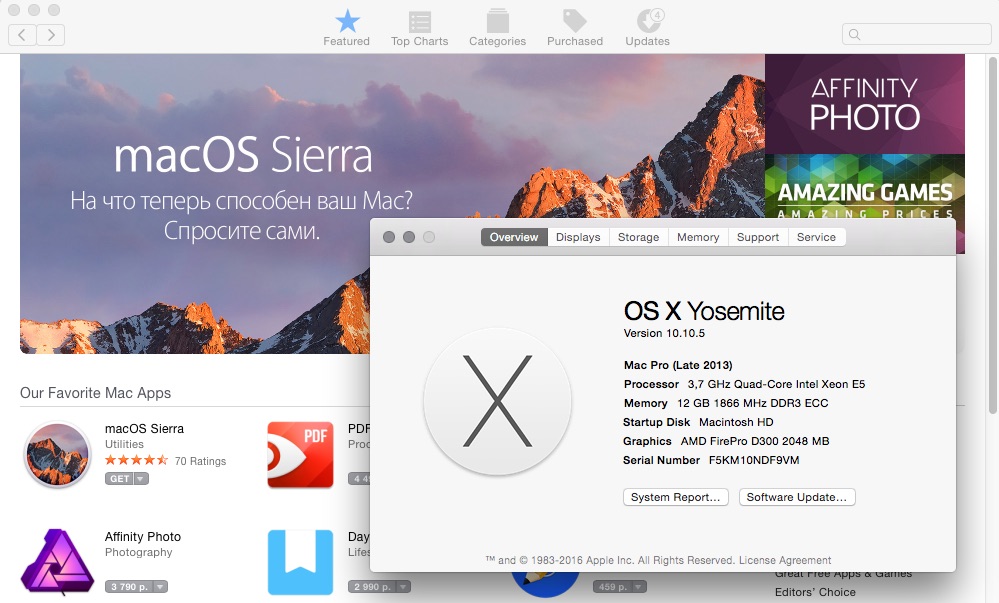Screen dimensions: 999x603
Task: Switch to the Support tab
Action: pyautogui.click(x=758, y=237)
